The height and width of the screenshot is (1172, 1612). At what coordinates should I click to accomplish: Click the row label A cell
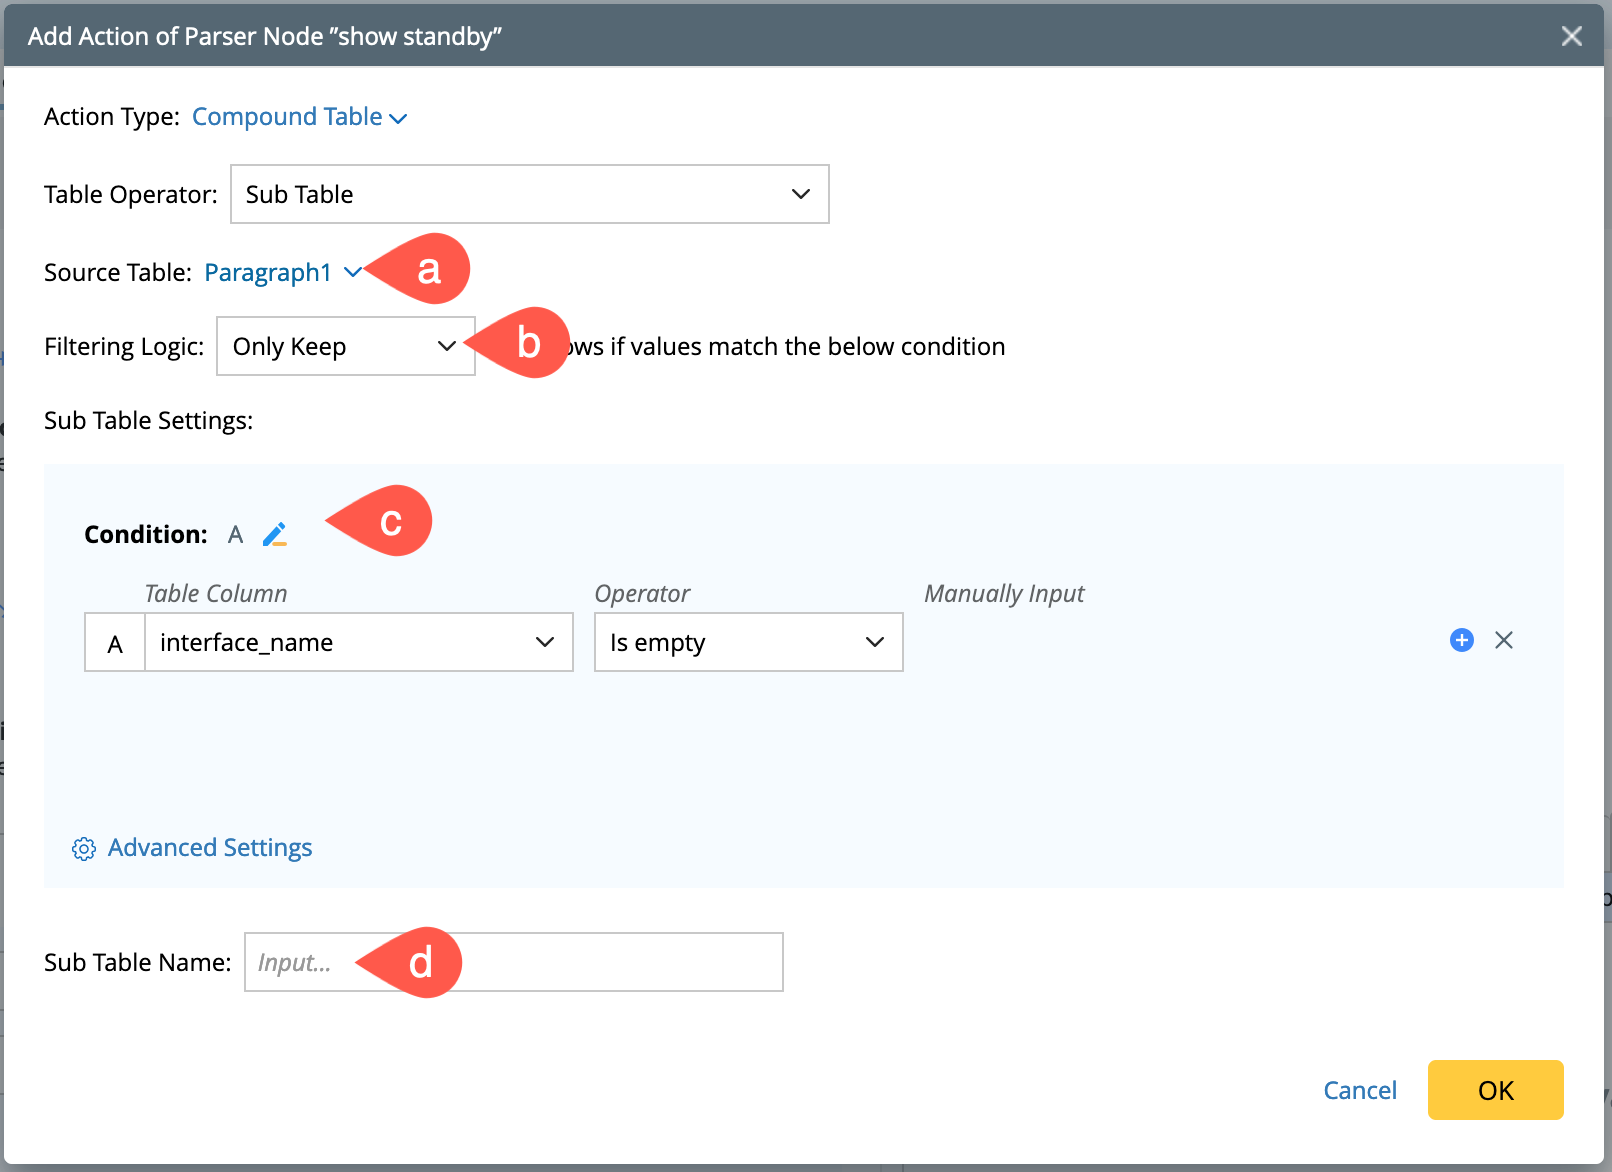115,643
